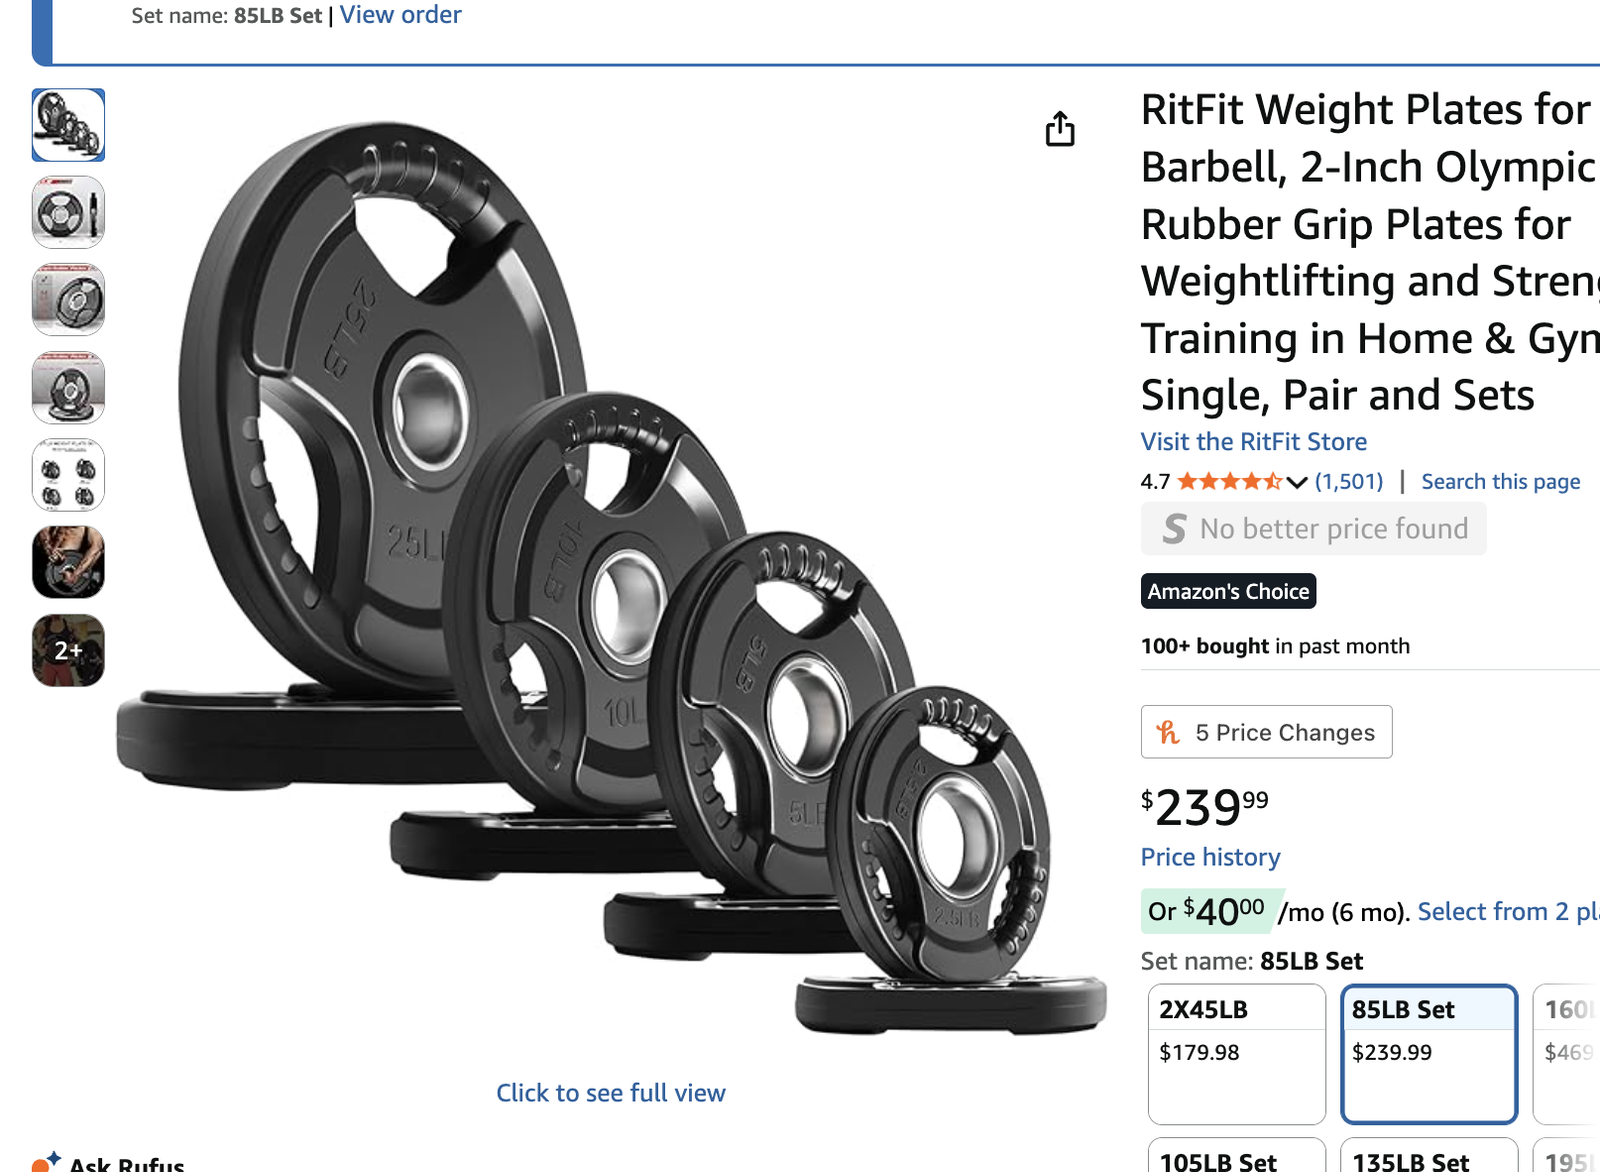This screenshot has height=1172, width=1600.
Task: Click to see full view of image
Action: 611,1092
